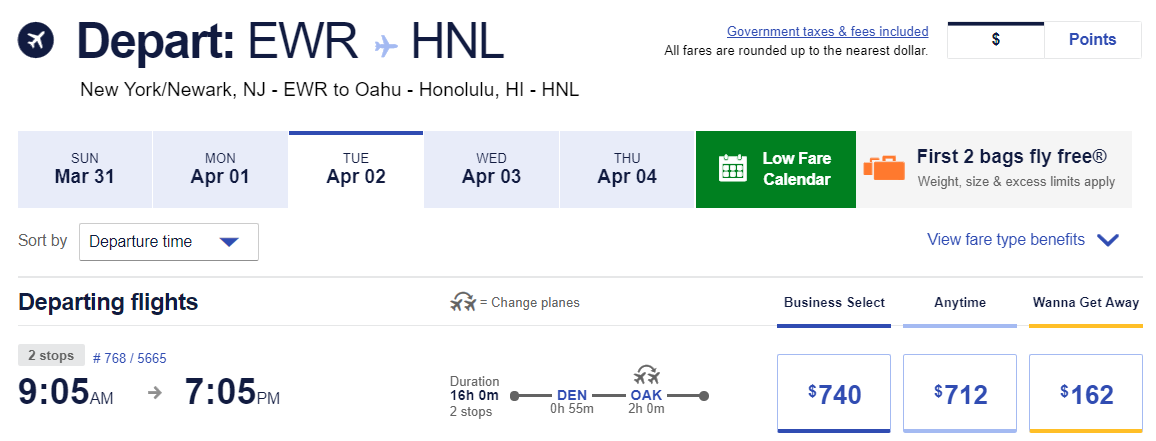
Task: Open Government taxes & fees included link
Action: [x=827, y=32]
